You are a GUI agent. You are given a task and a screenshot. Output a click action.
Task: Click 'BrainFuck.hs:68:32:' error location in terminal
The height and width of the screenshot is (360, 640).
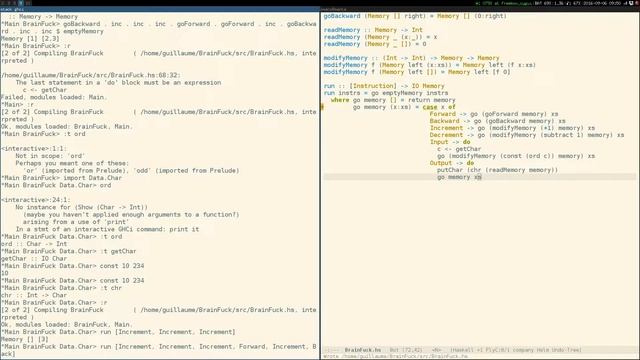click(x=91, y=75)
